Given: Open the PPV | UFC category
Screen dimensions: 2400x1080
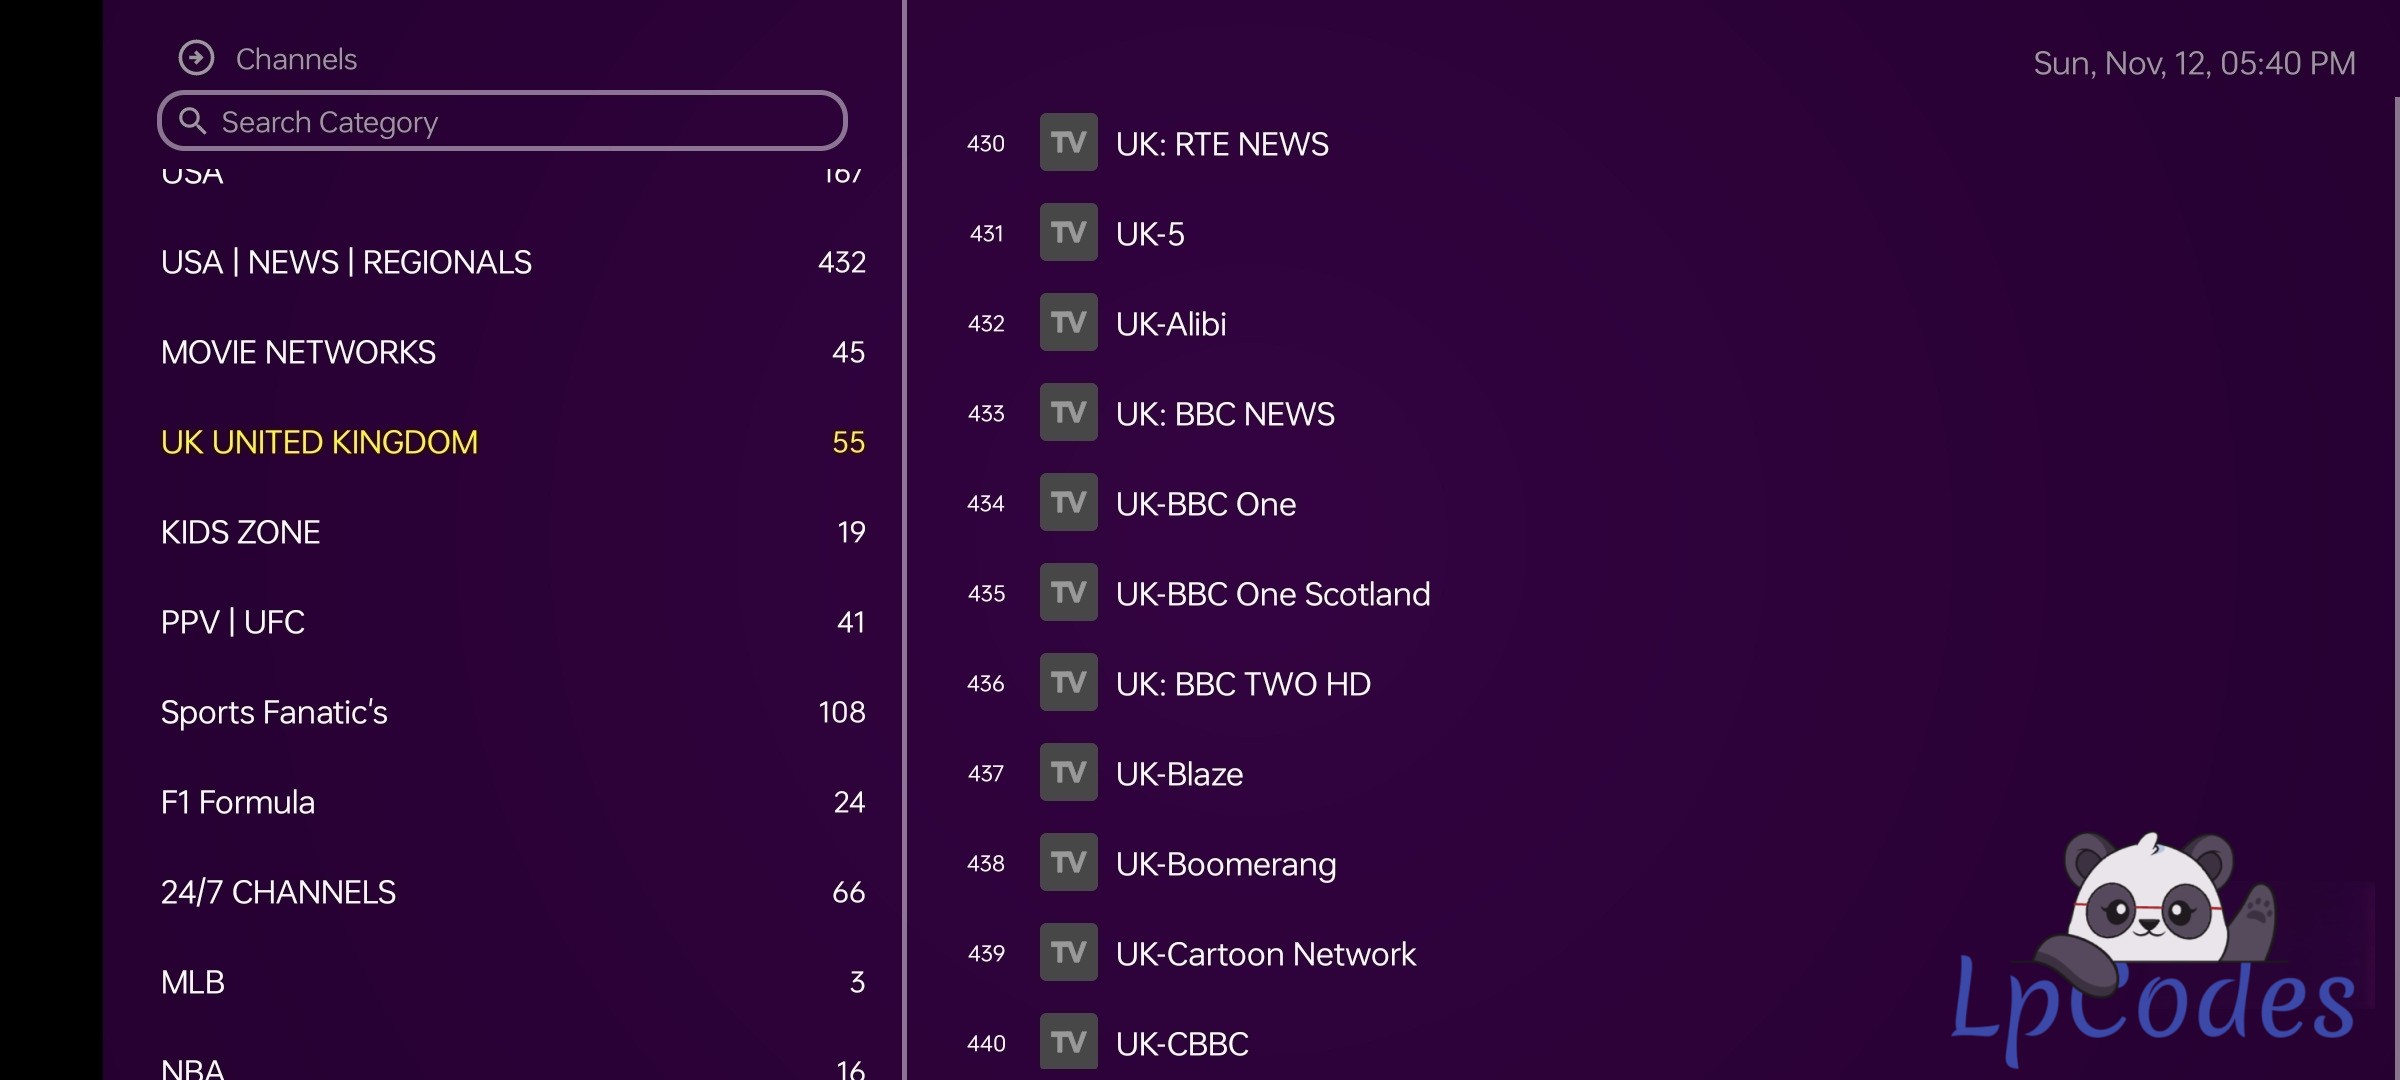Looking at the screenshot, I should [x=232, y=622].
